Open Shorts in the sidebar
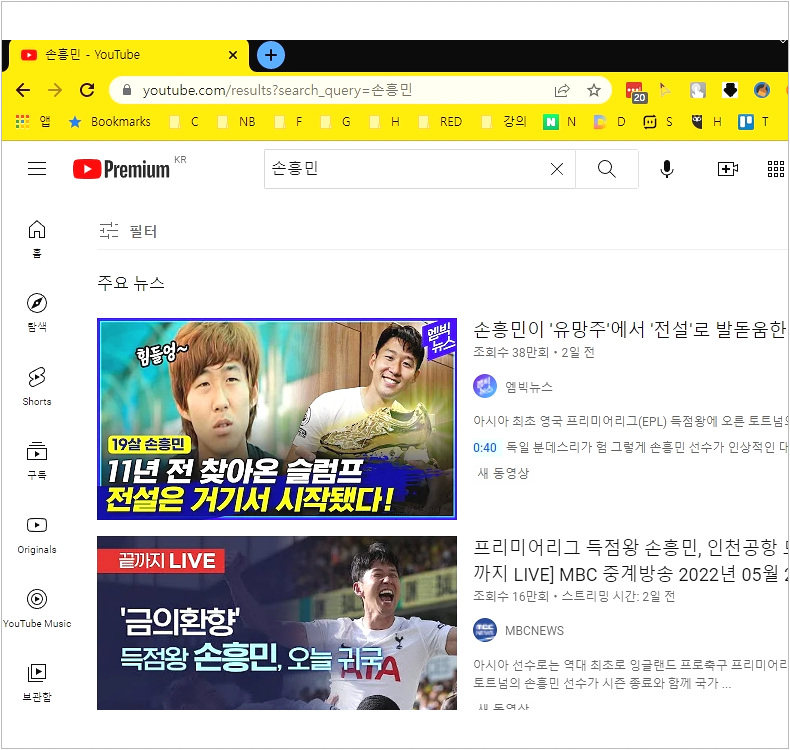Viewport: 790px width, 750px height. [37, 386]
